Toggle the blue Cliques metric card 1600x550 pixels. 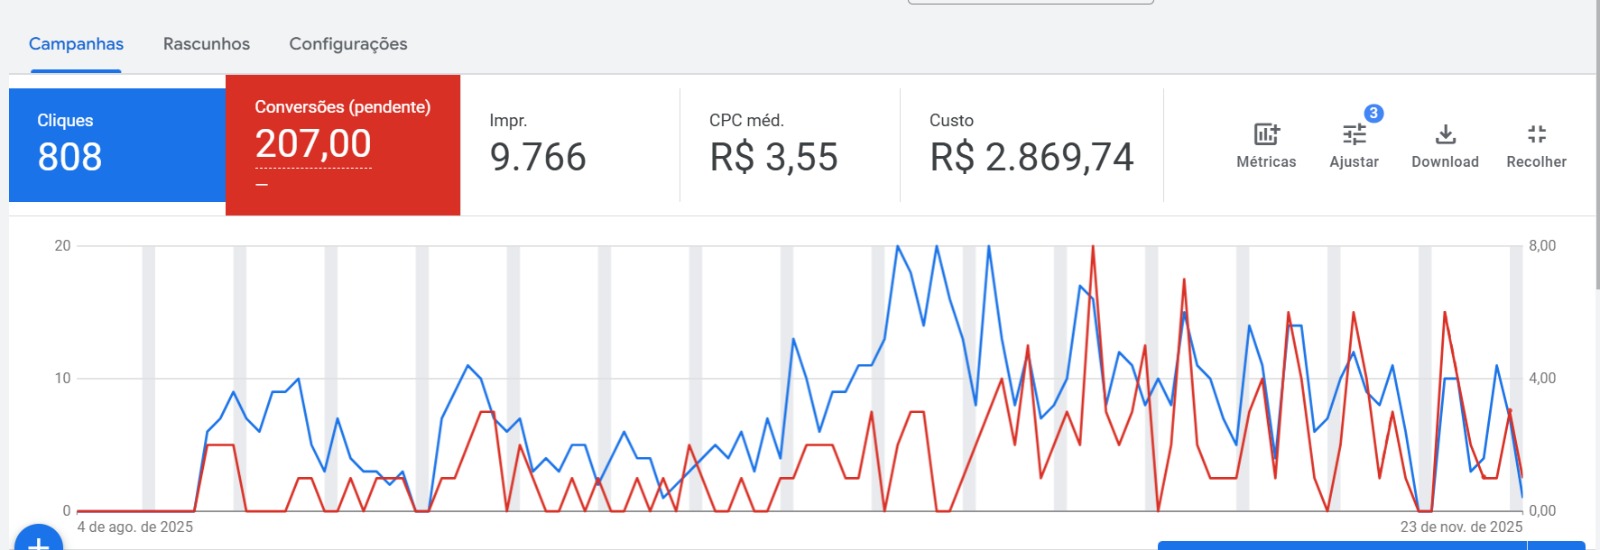tap(117, 144)
